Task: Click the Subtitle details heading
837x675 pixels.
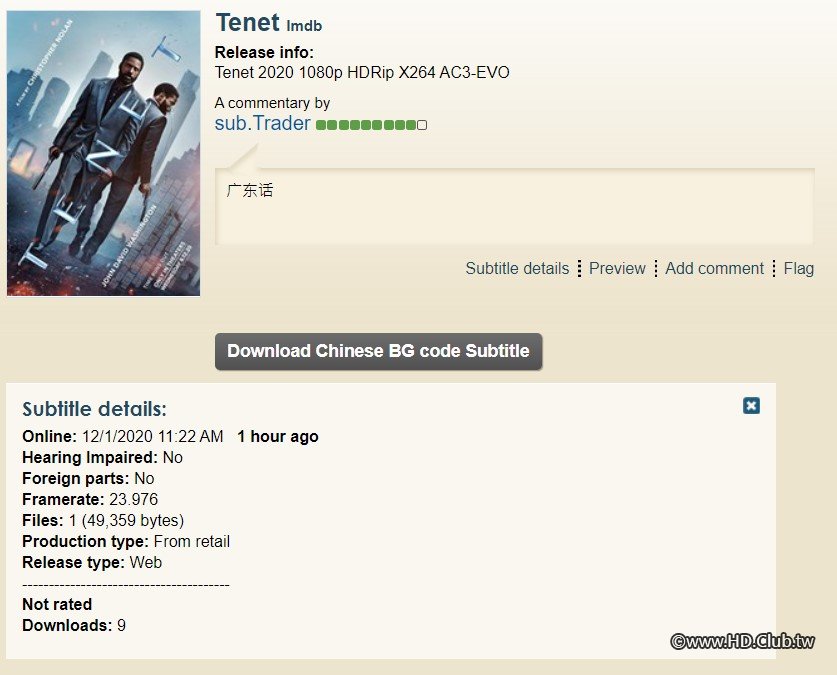Action: [94, 409]
